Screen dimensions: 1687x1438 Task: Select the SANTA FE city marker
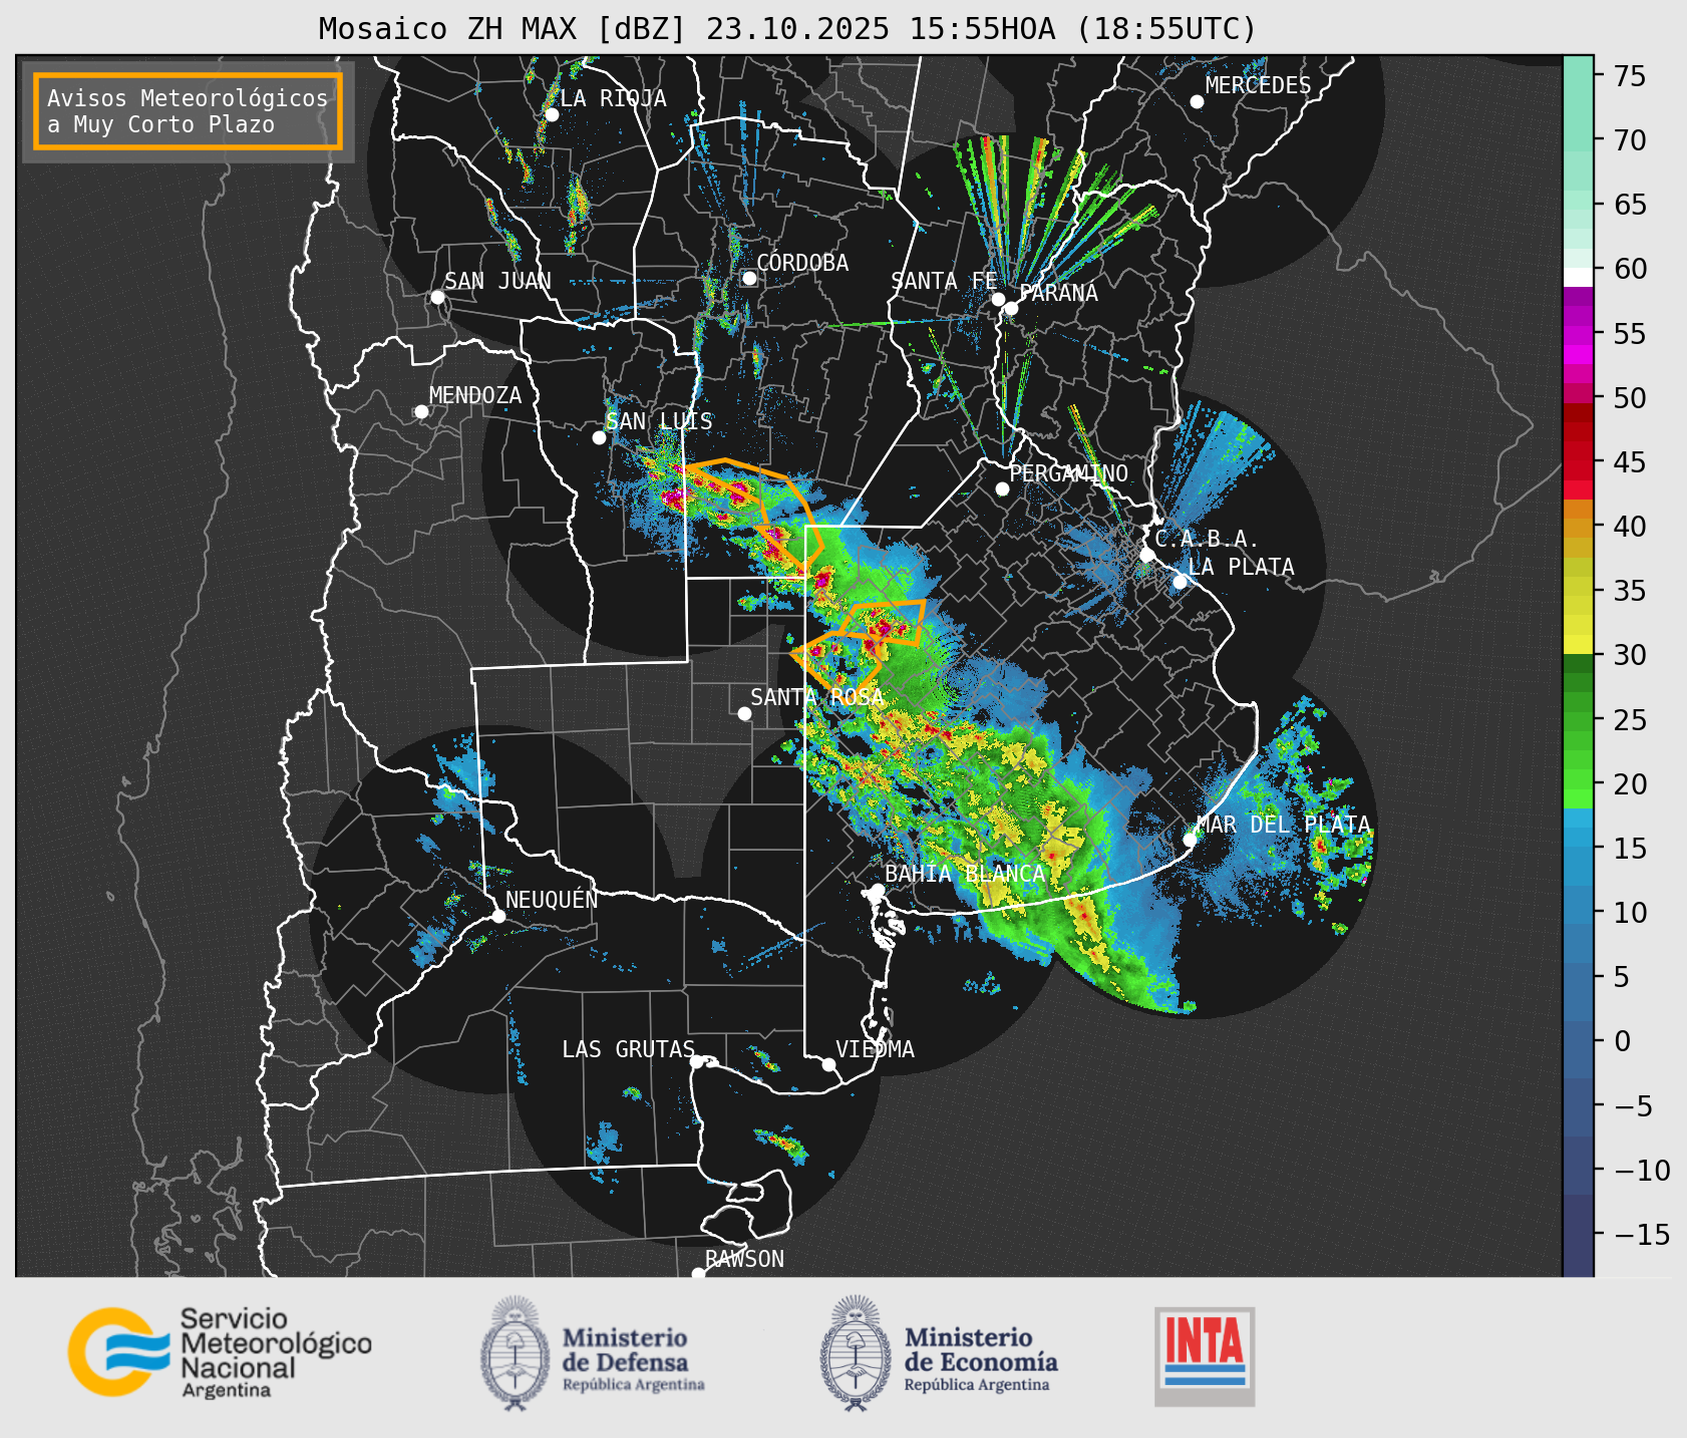coord(998,299)
